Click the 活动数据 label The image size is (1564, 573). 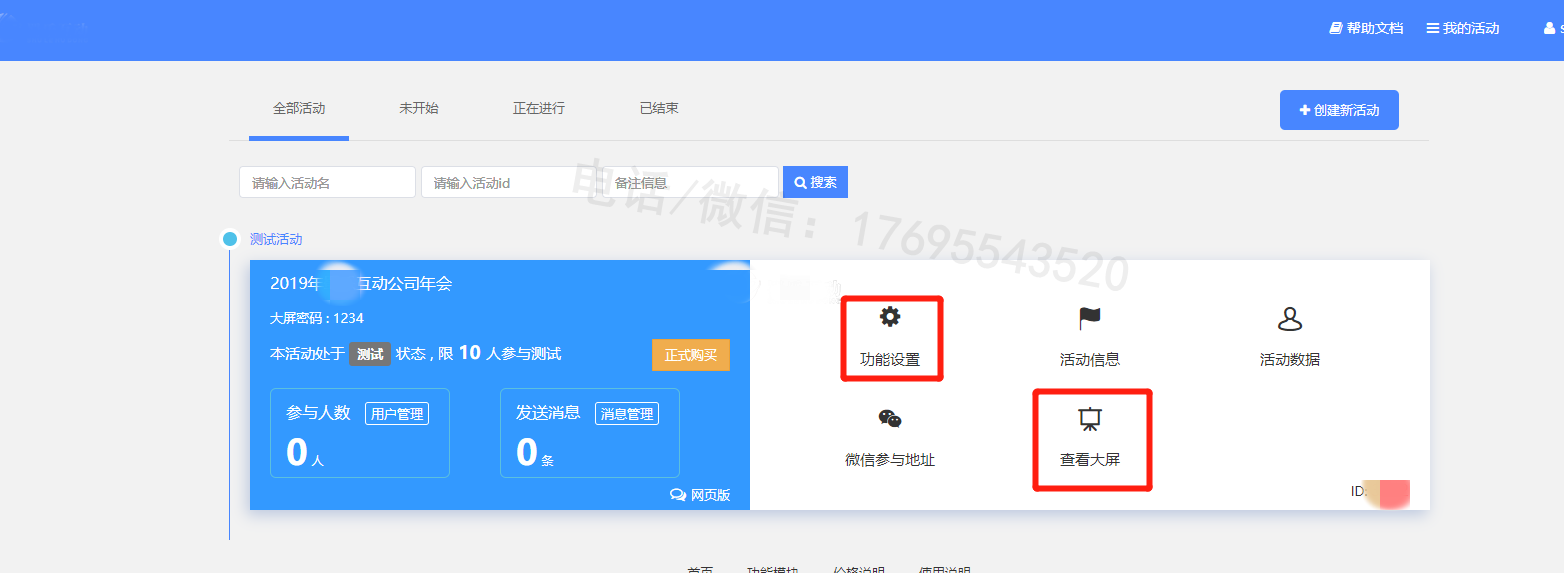pyautogui.click(x=1290, y=360)
